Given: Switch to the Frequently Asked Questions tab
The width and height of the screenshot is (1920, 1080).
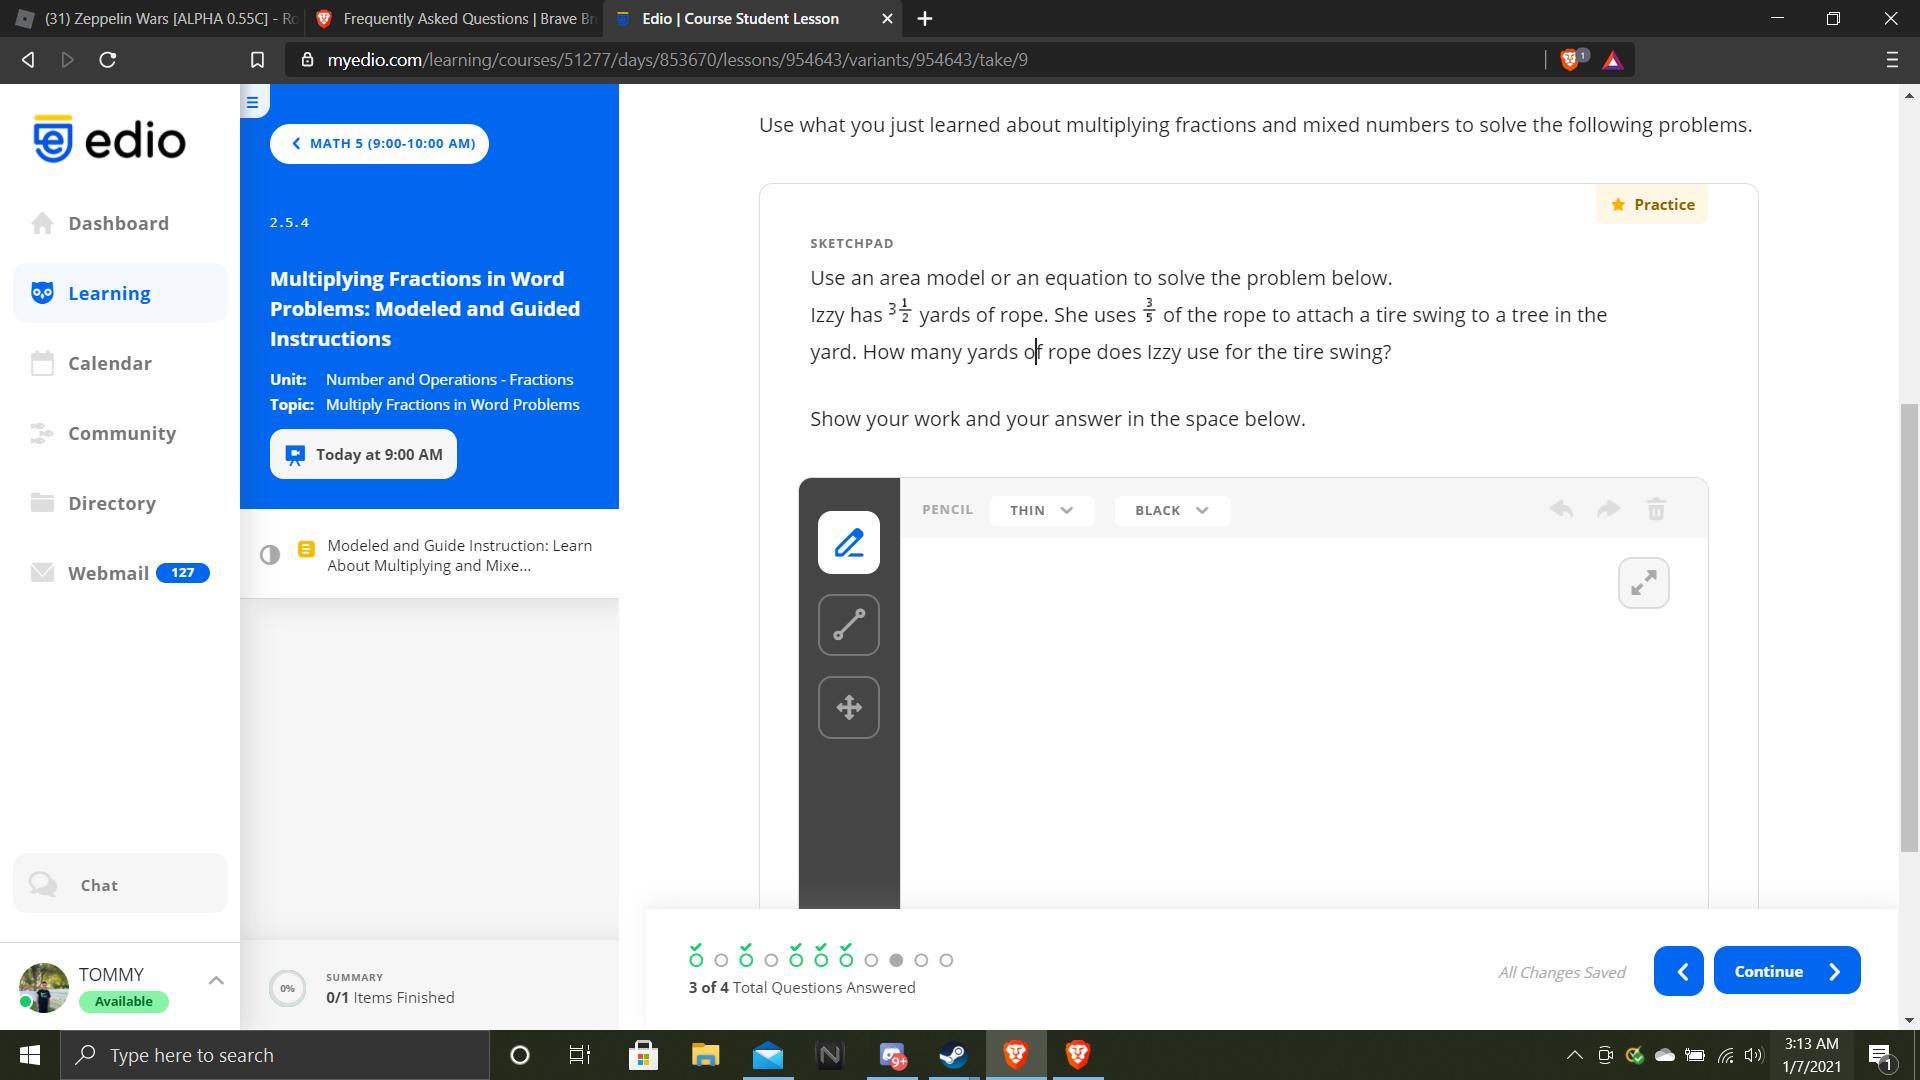Looking at the screenshot, I should (x=455, y=19).
